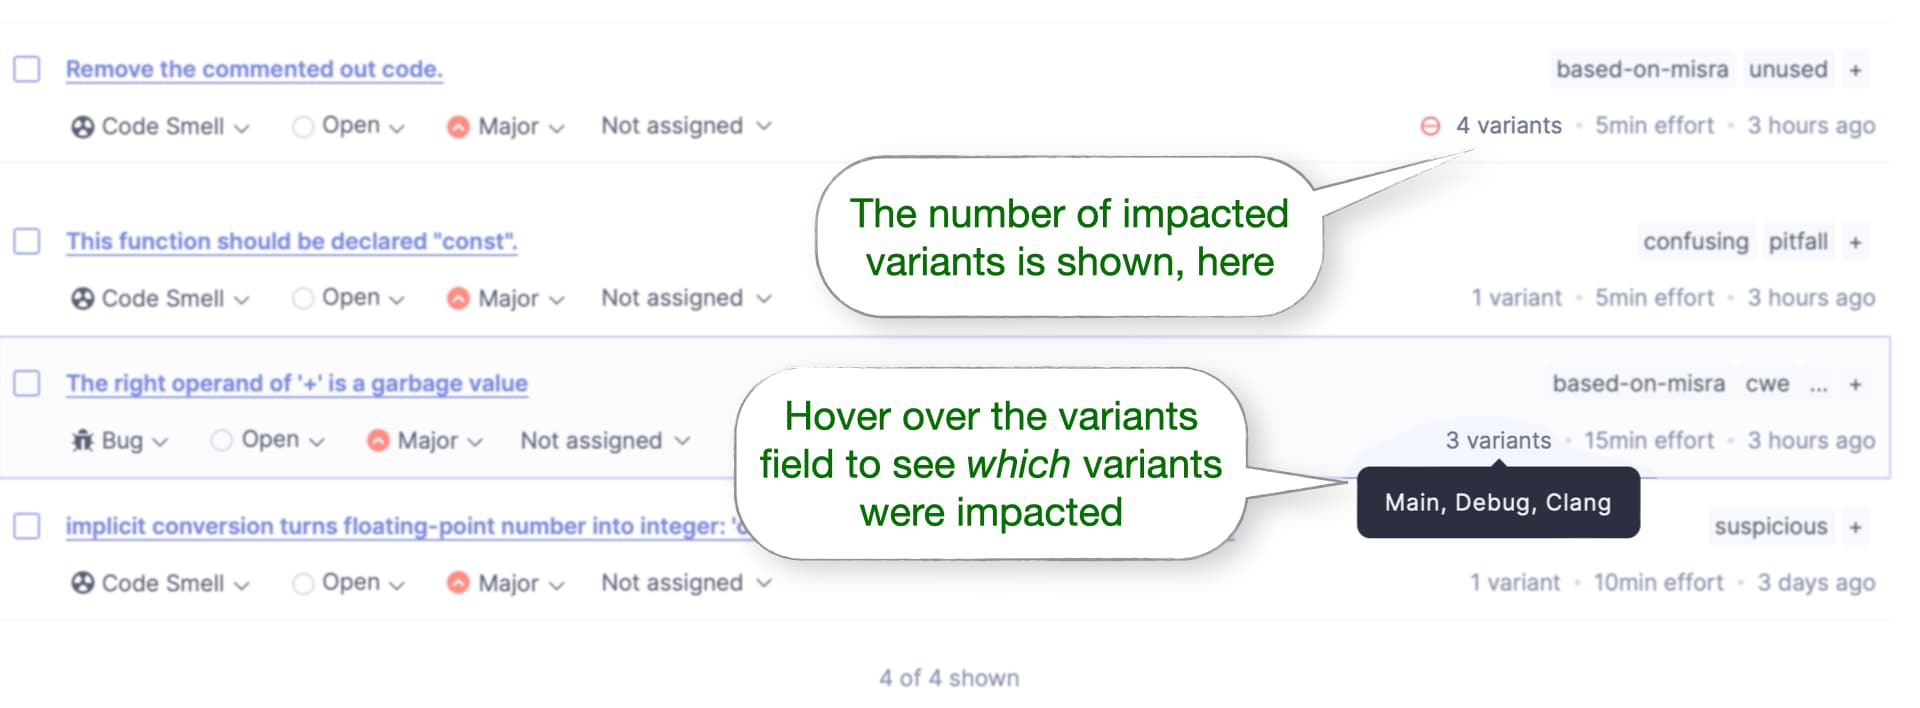Open issue "This function should be declared const"
1920x708 pixels.
pyautogui.click(x=290, y=240)
